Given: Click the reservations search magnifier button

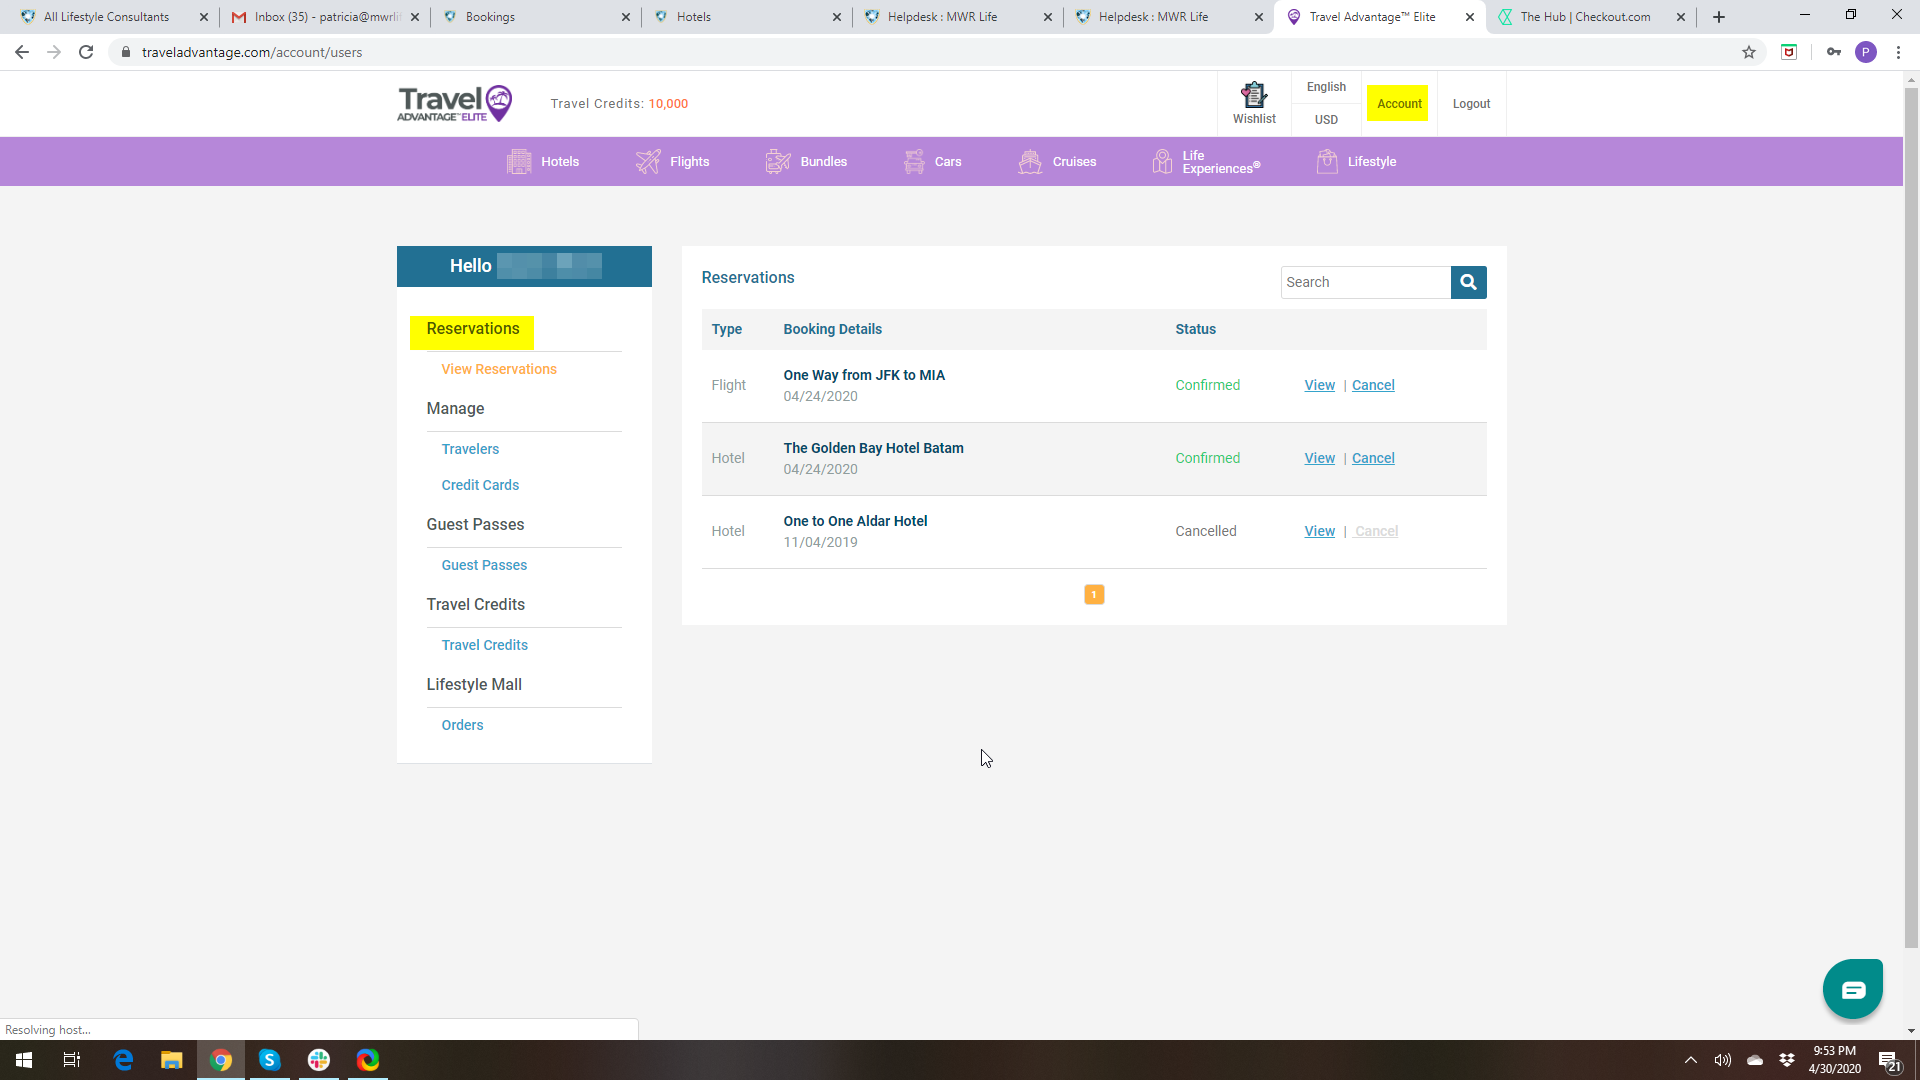Looking at the screenshot, I should [x=1468, y=282].
